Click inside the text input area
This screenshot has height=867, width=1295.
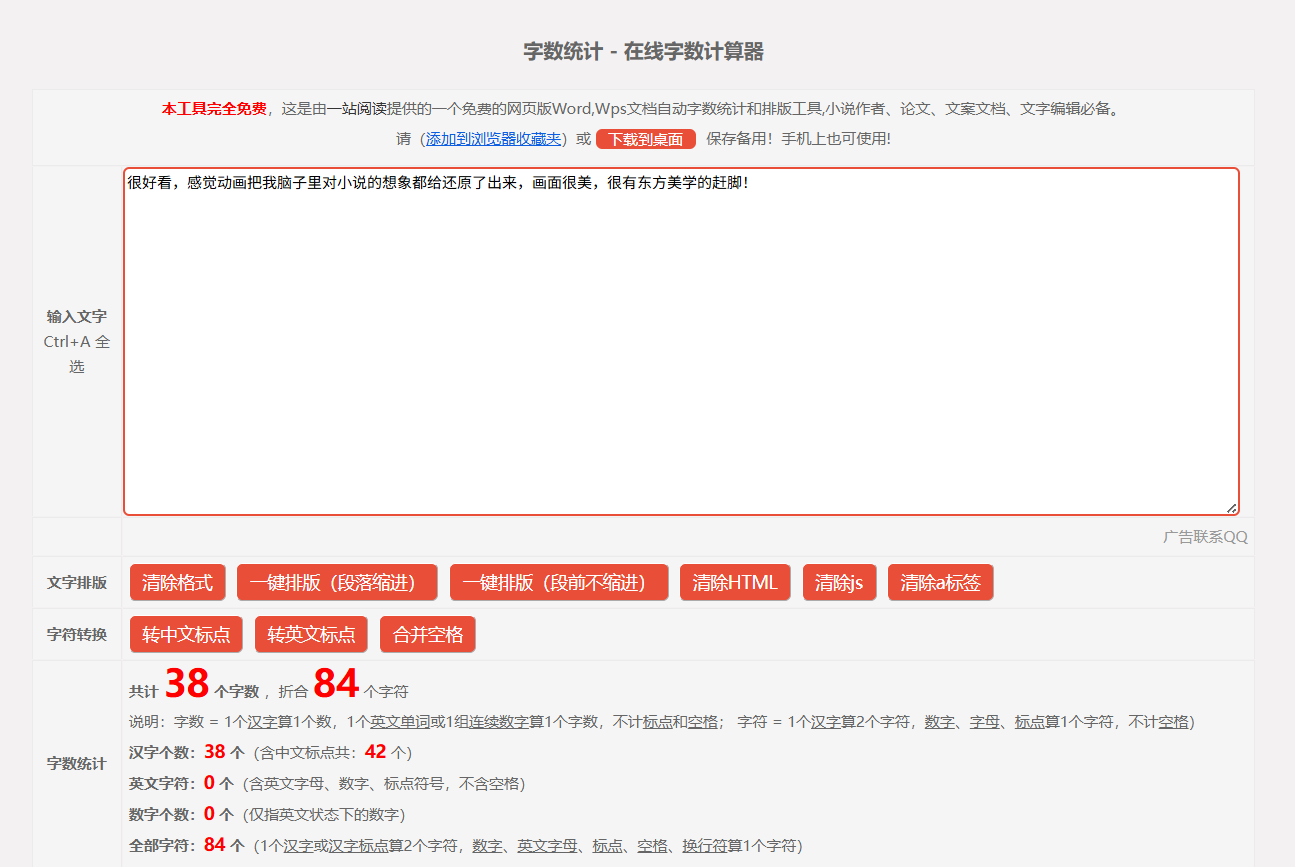coord(681,341)
